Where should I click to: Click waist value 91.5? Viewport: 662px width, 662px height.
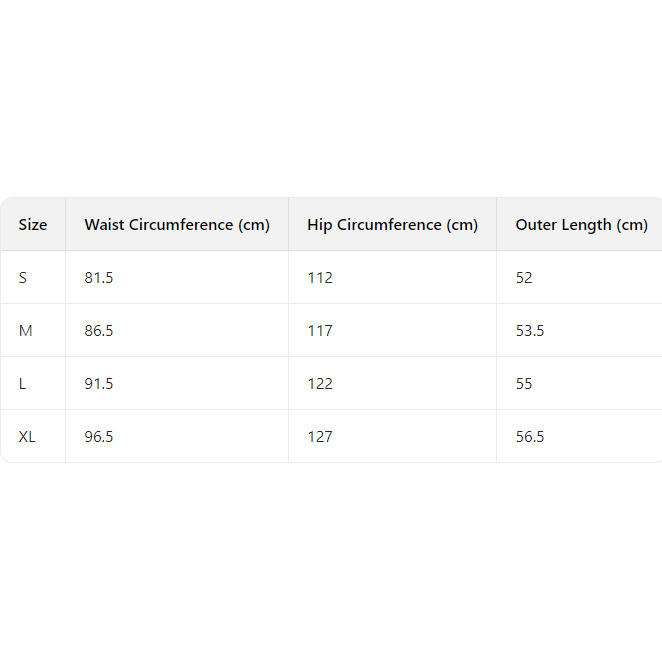coord(99,384)
